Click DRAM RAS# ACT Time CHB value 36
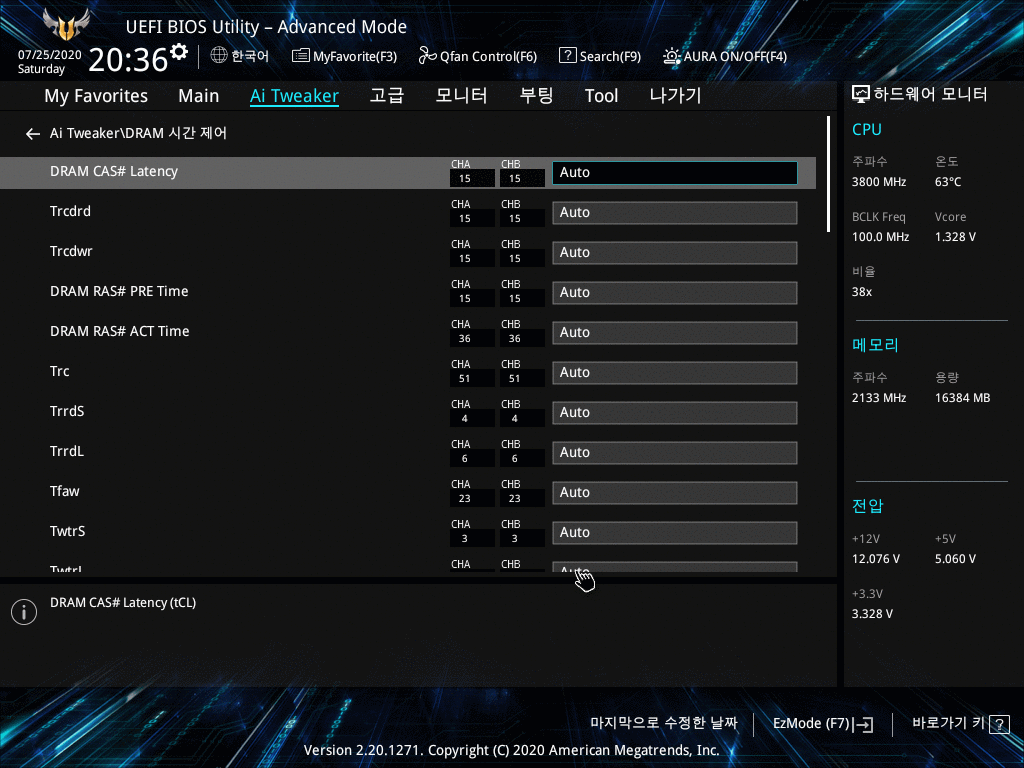Viewport: 1024px width, 768px height. pos(515,339)
